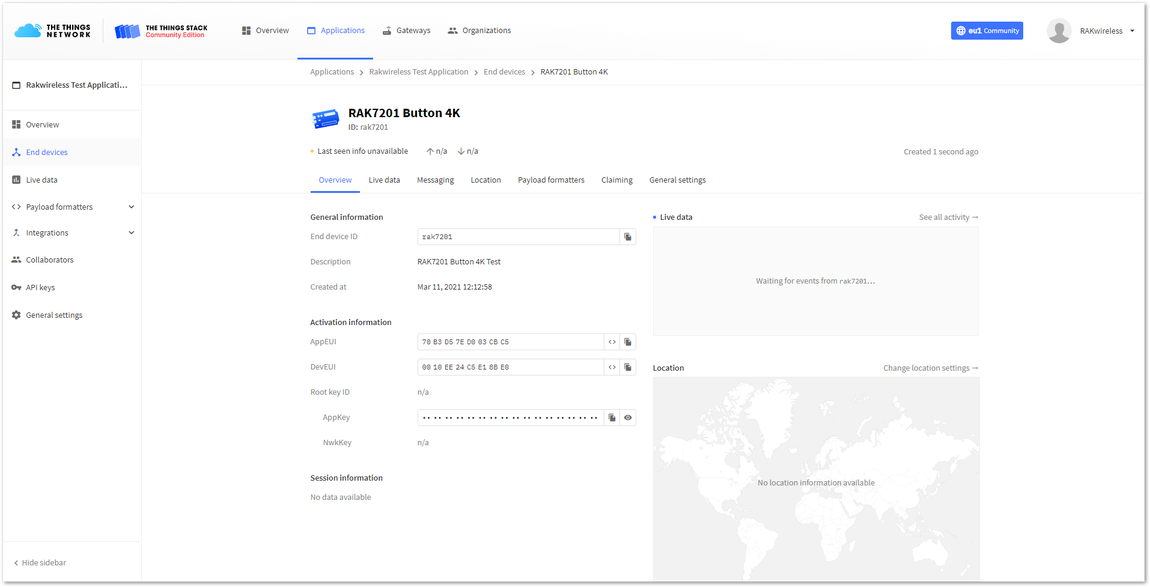
Task: Switch to the Location tab
Action: pos(486,180)
